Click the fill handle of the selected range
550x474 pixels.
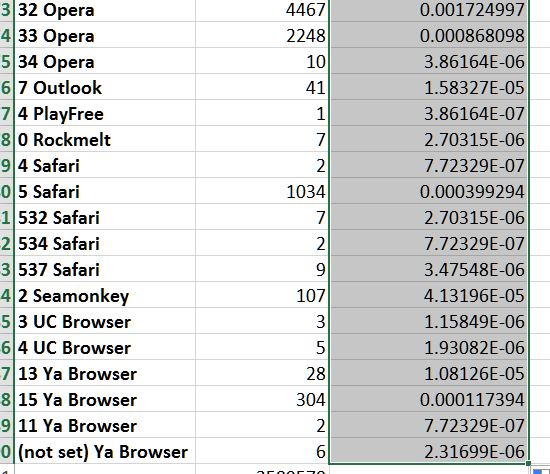[x=528, y=463]
